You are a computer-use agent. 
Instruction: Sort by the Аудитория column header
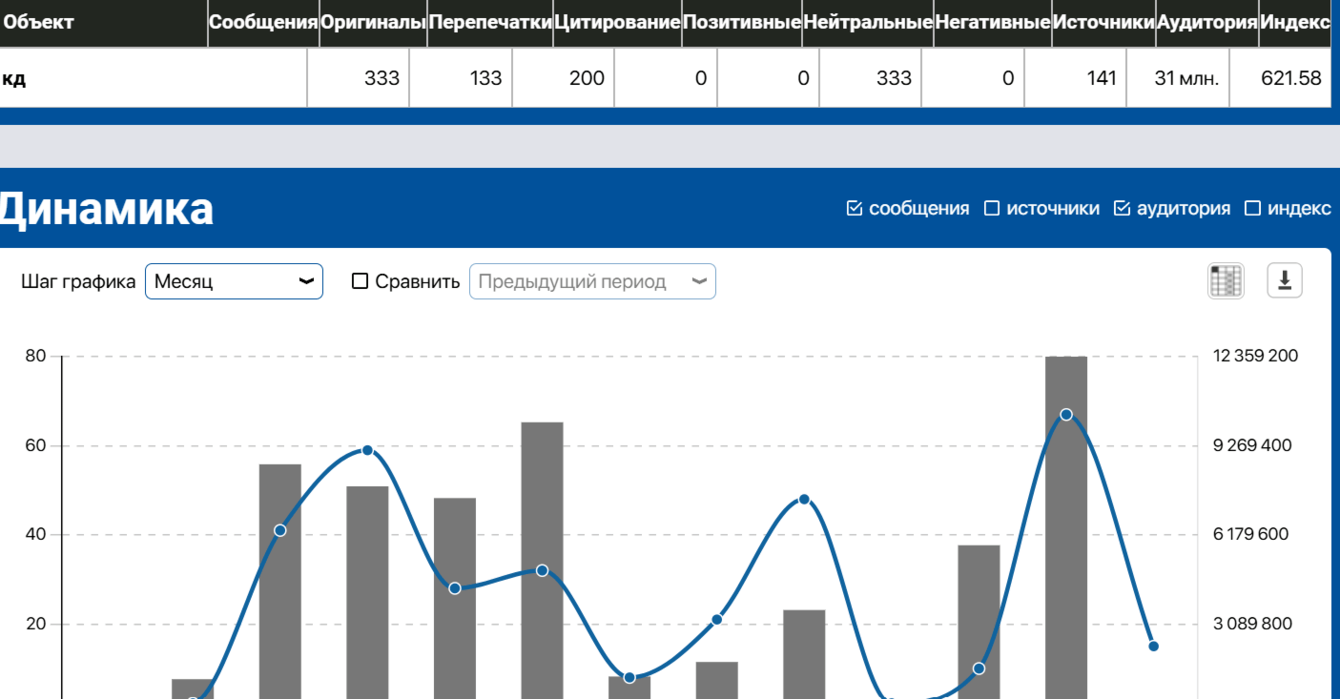point(1207,22)
